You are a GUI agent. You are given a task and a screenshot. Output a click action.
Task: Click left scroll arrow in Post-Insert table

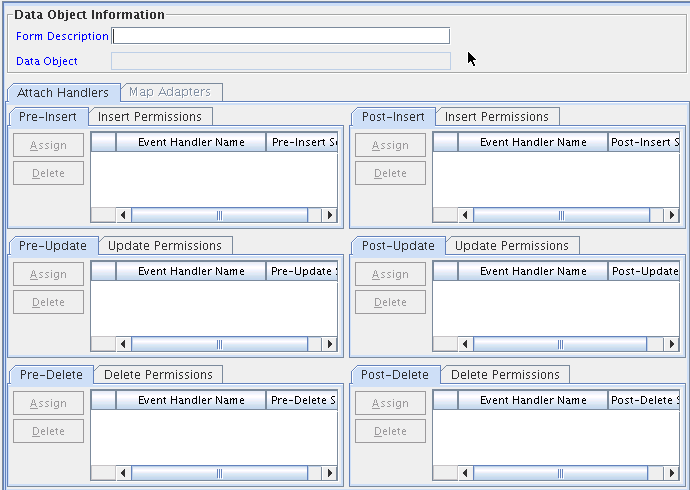[x=465, y=215]
